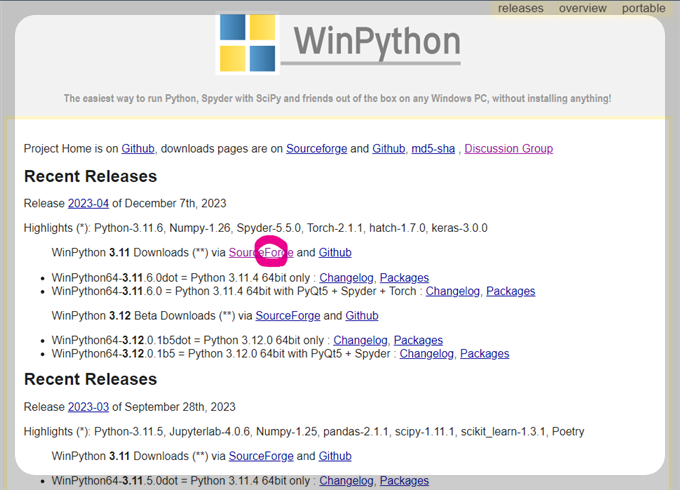The width and height of the screenshot is (680, 490).
Task: Click the Highlights line mentioning Jupyterlab-4.0.6
Action: point(304,431)
